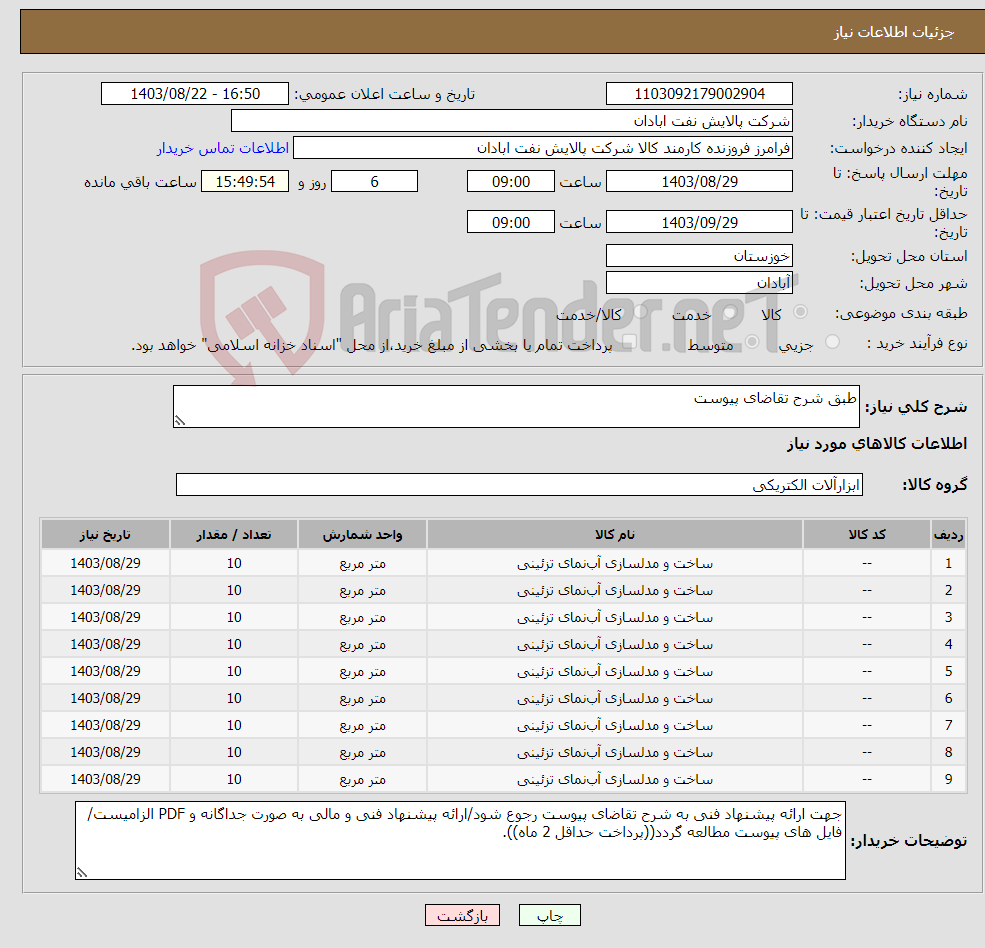
Task: Select the کالا/خدمت radio button
Action: point(640,312)
